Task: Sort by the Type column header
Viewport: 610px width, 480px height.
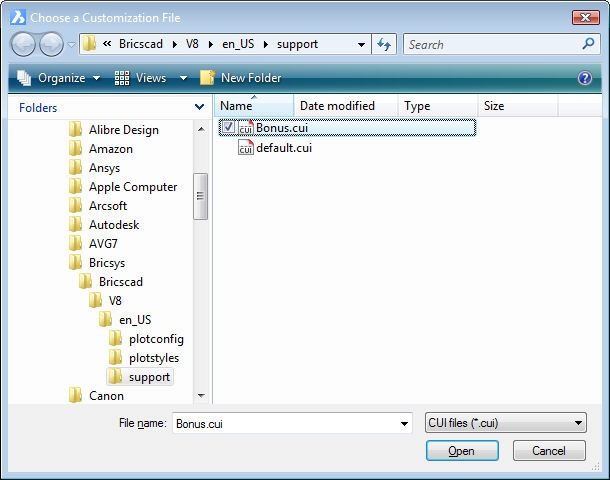Action: (438, 106)
